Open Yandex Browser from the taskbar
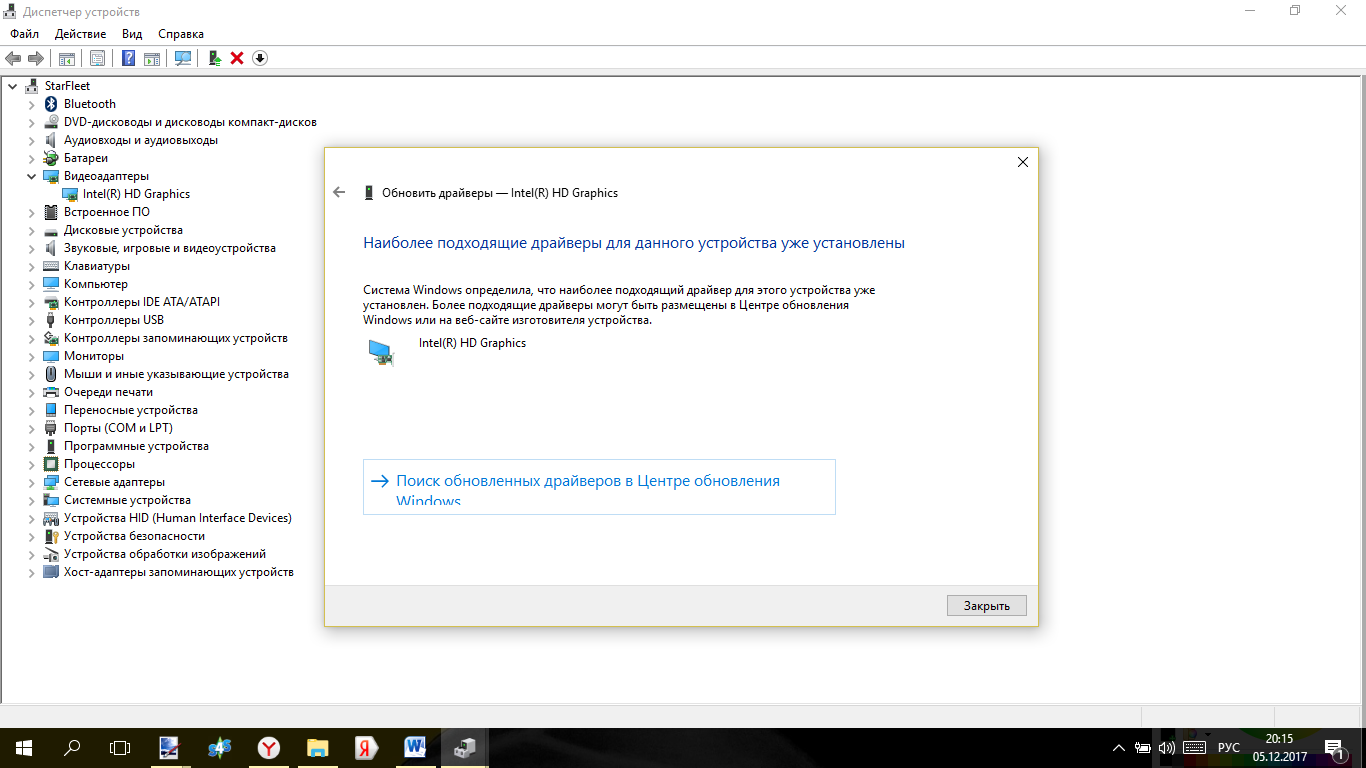The width and height of the screenshot is (1366, 768). point(269,747)
